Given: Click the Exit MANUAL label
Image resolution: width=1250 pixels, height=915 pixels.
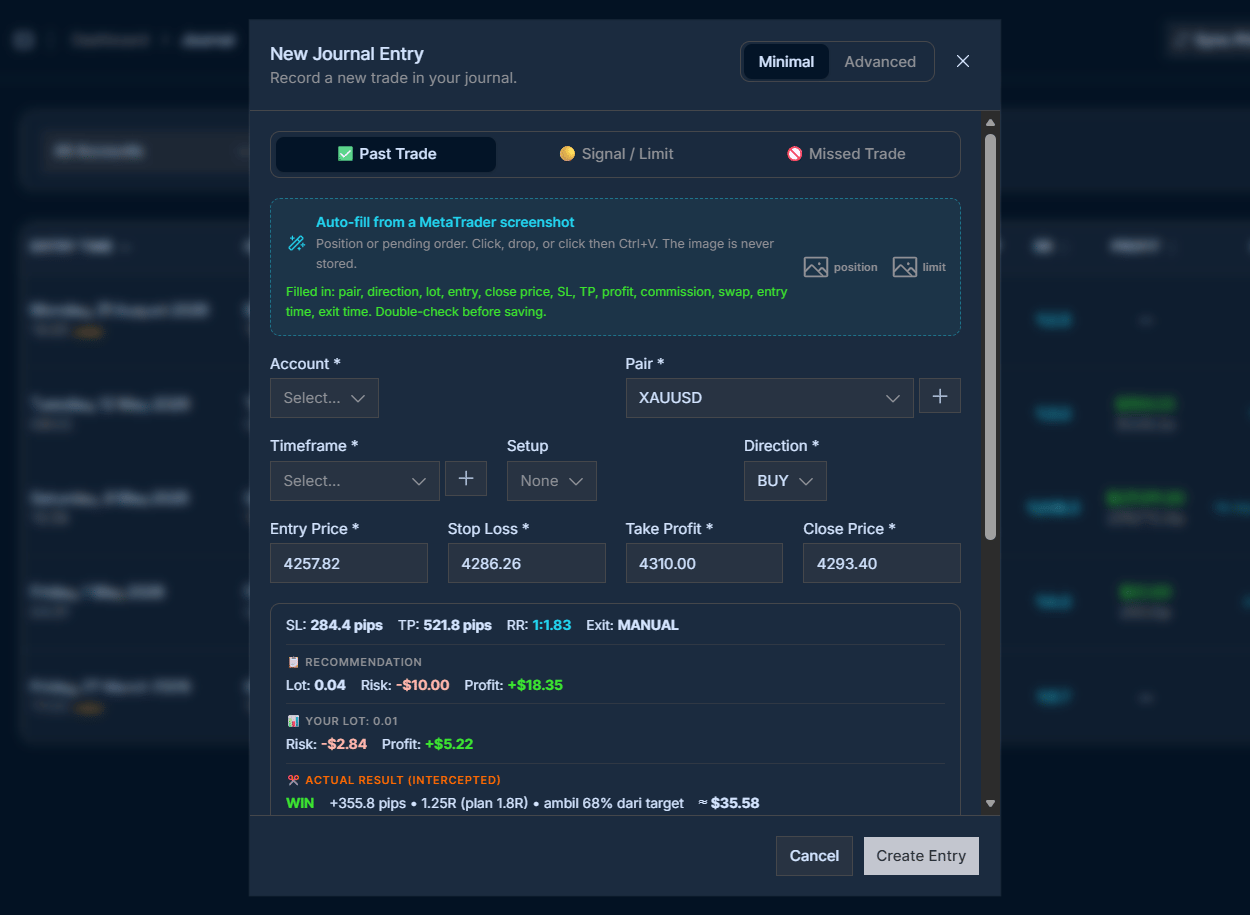Looking at the screenshot, I should [648, 625].
